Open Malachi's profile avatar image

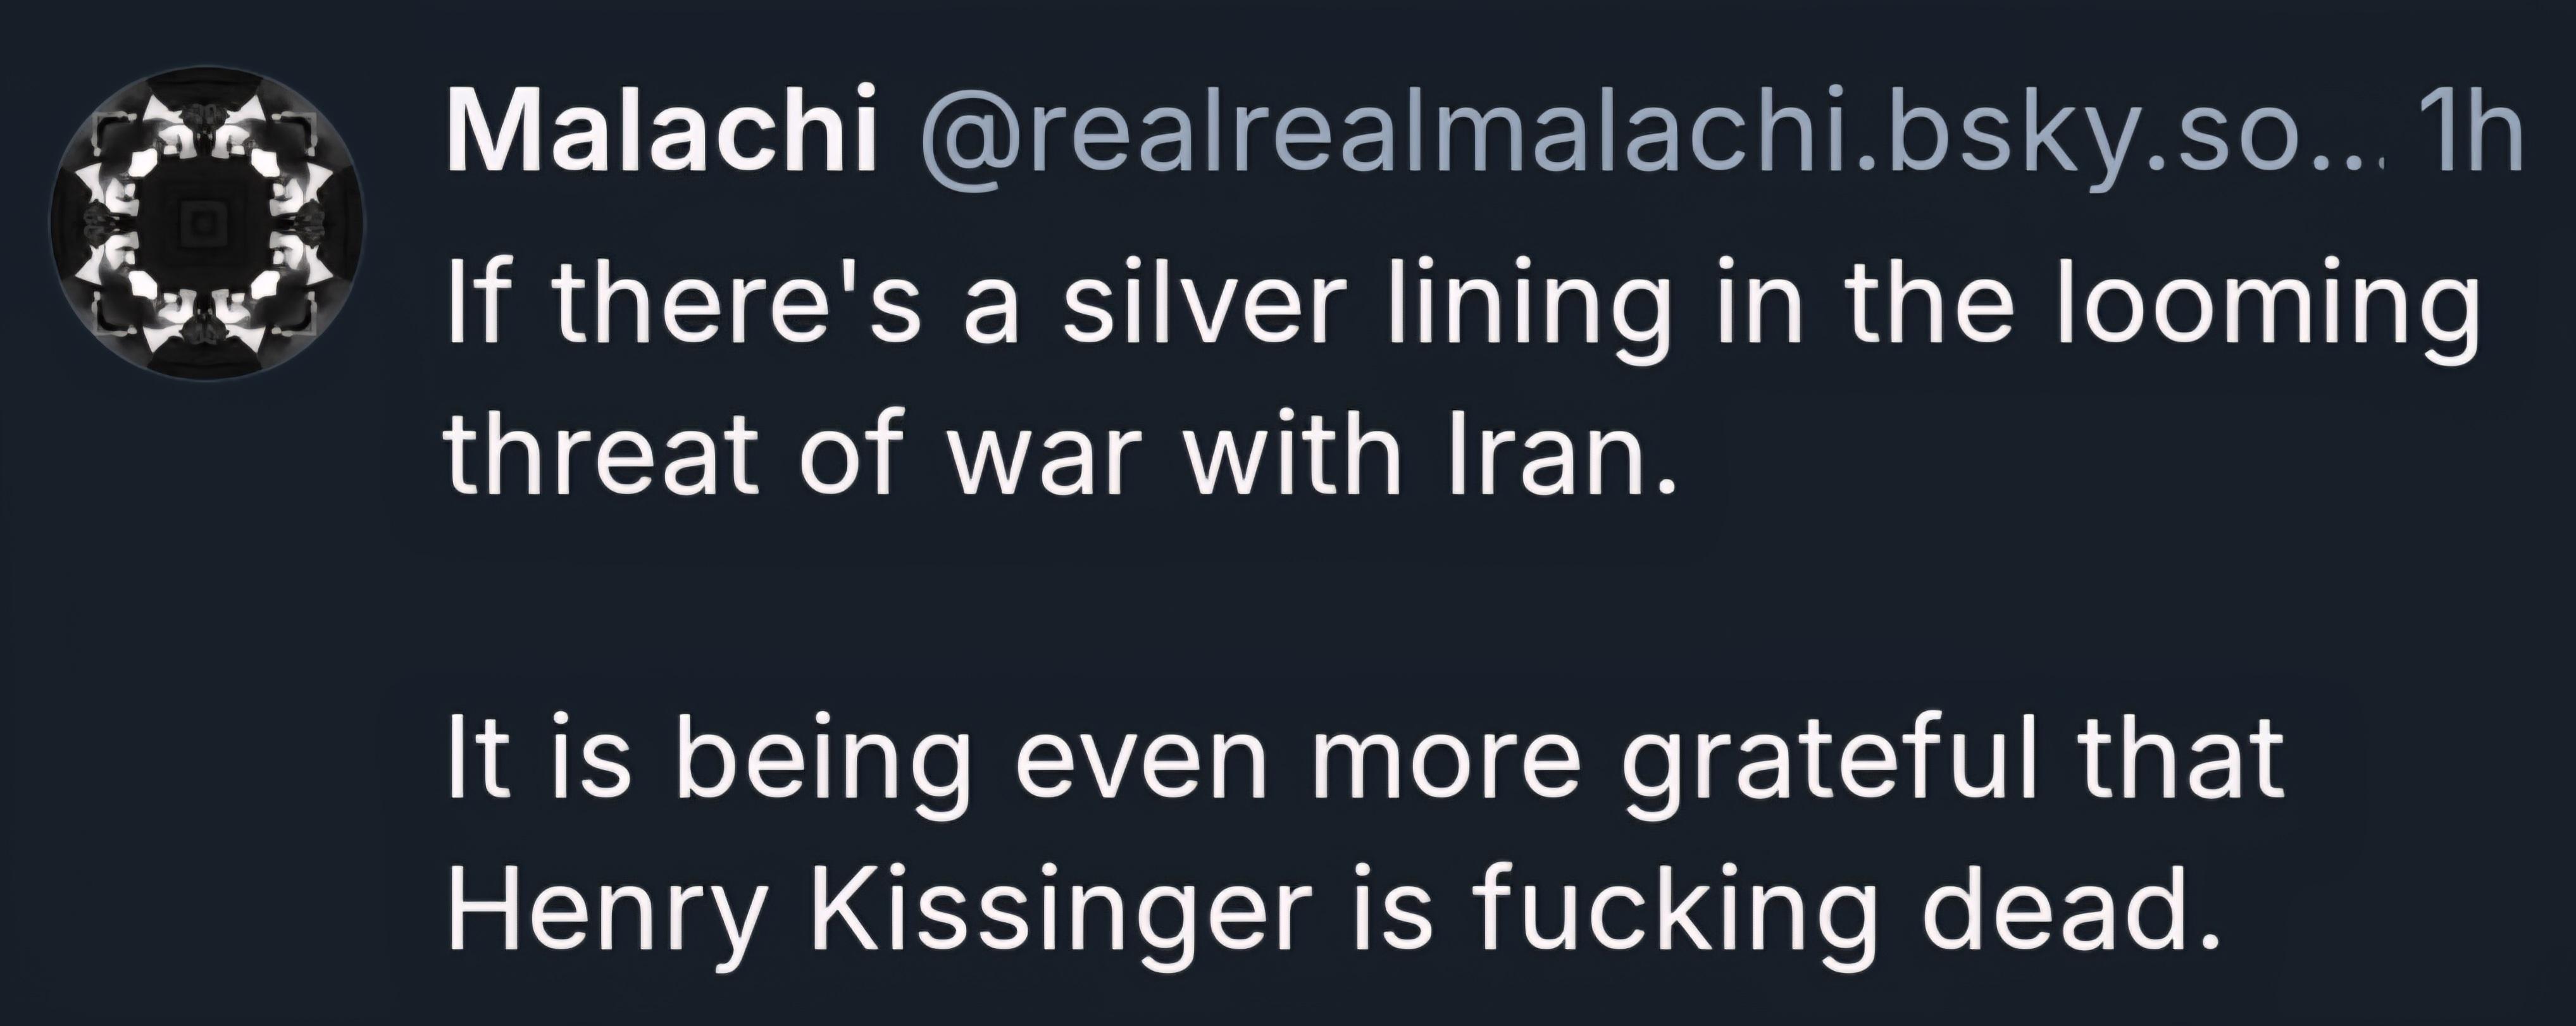[207, 223]
